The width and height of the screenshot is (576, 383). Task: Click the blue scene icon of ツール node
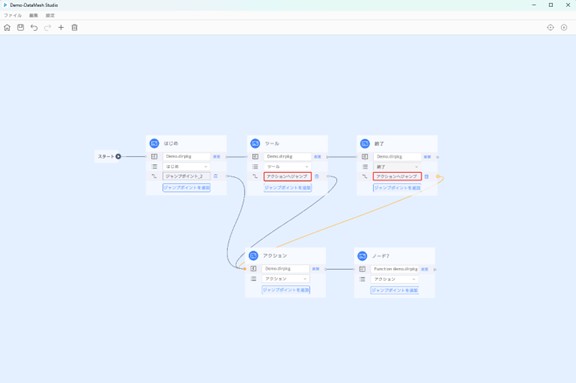255,143
